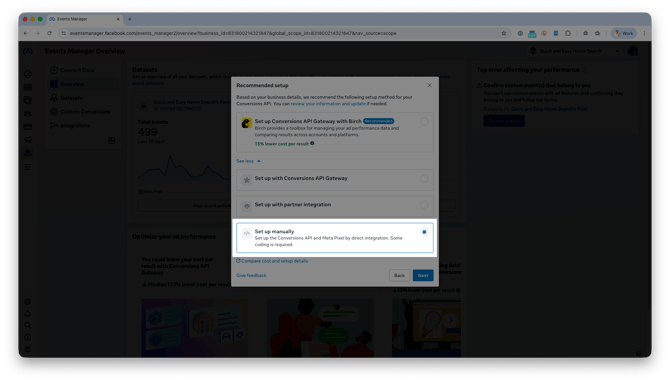Open Datasets in the left navigation
The image size is (670, 382).
coord(72,98)
